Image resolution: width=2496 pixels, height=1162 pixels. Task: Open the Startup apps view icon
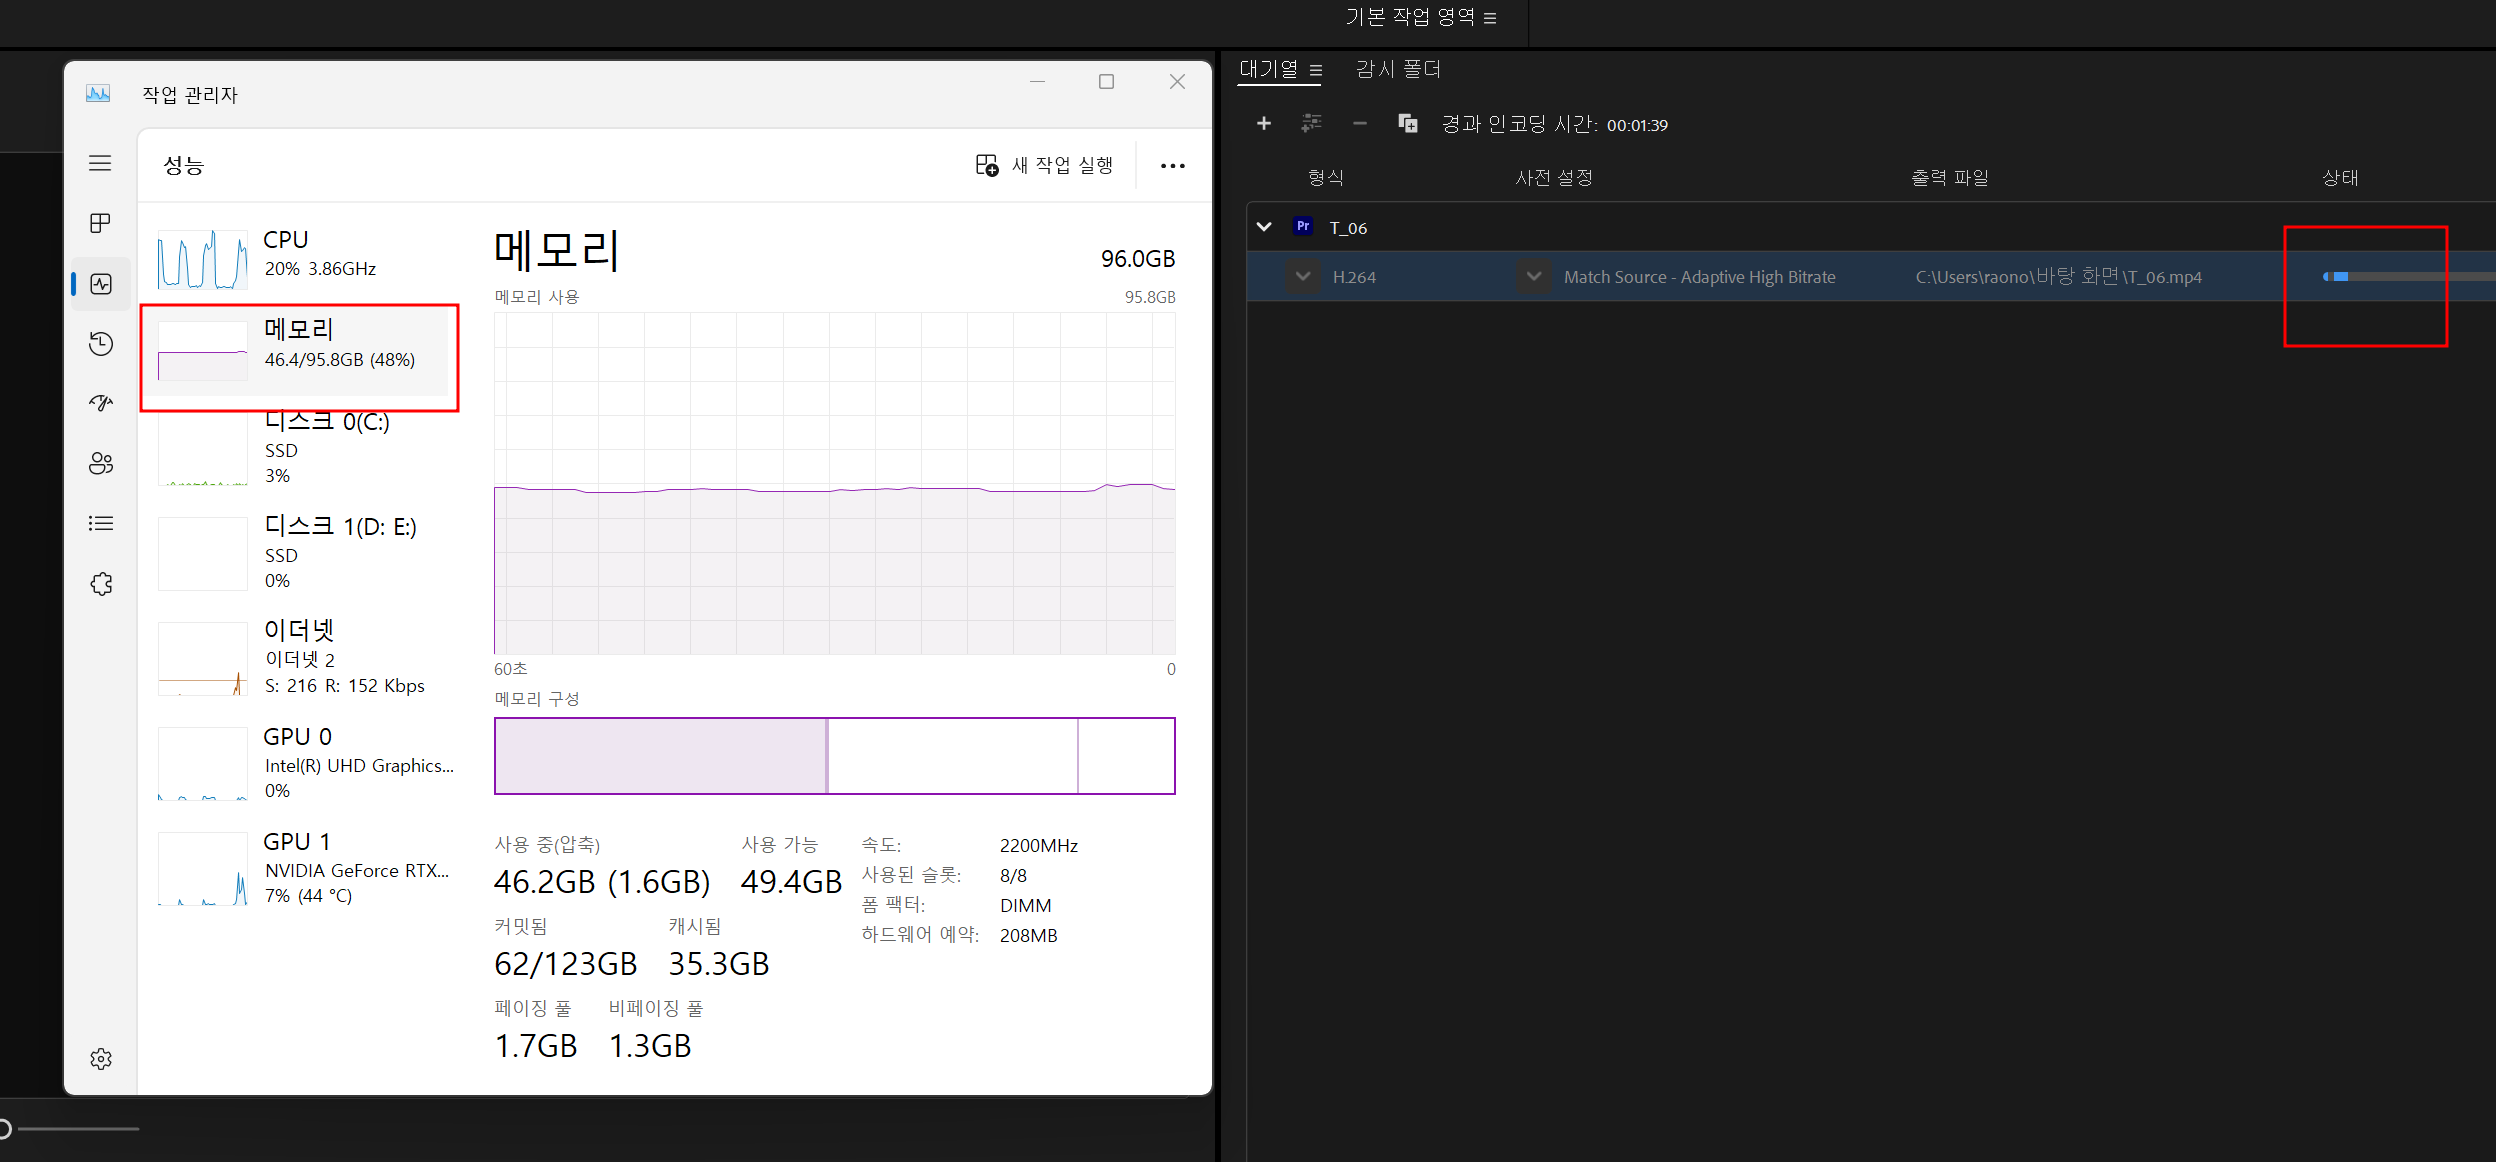click(x=100, y=403)
